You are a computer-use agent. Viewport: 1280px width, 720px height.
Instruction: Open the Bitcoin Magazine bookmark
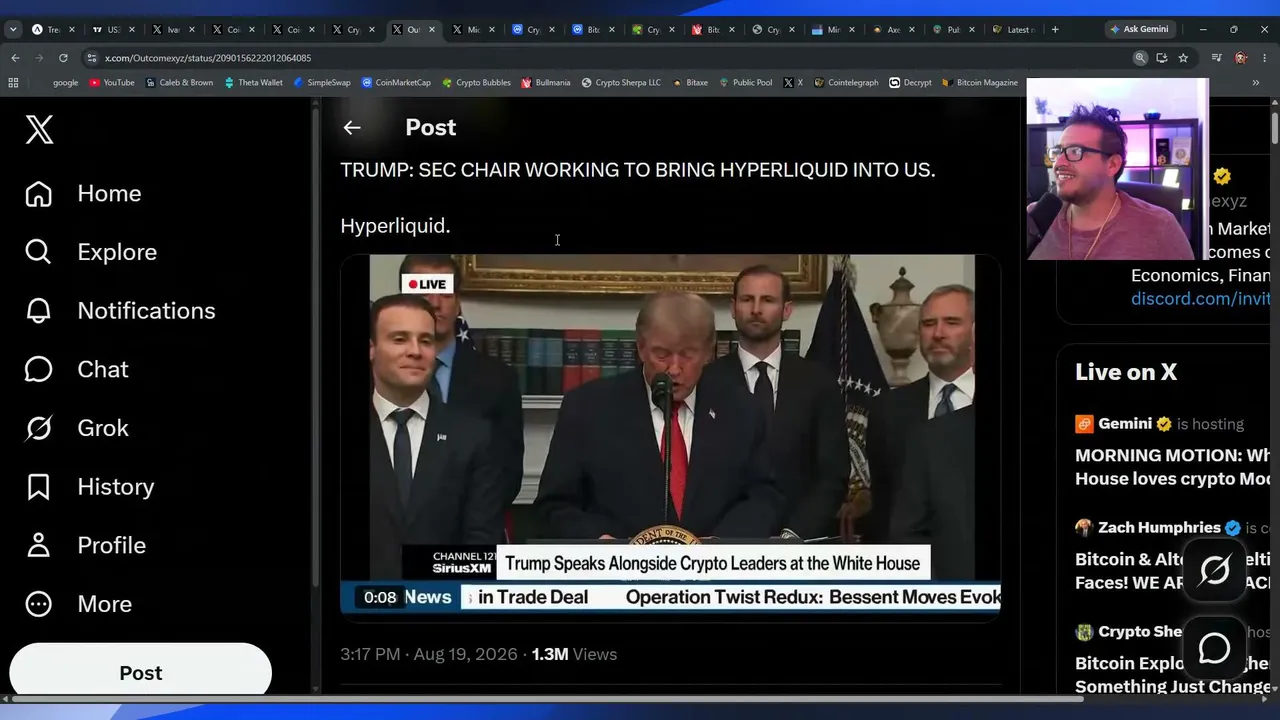[x=980, y=83]
